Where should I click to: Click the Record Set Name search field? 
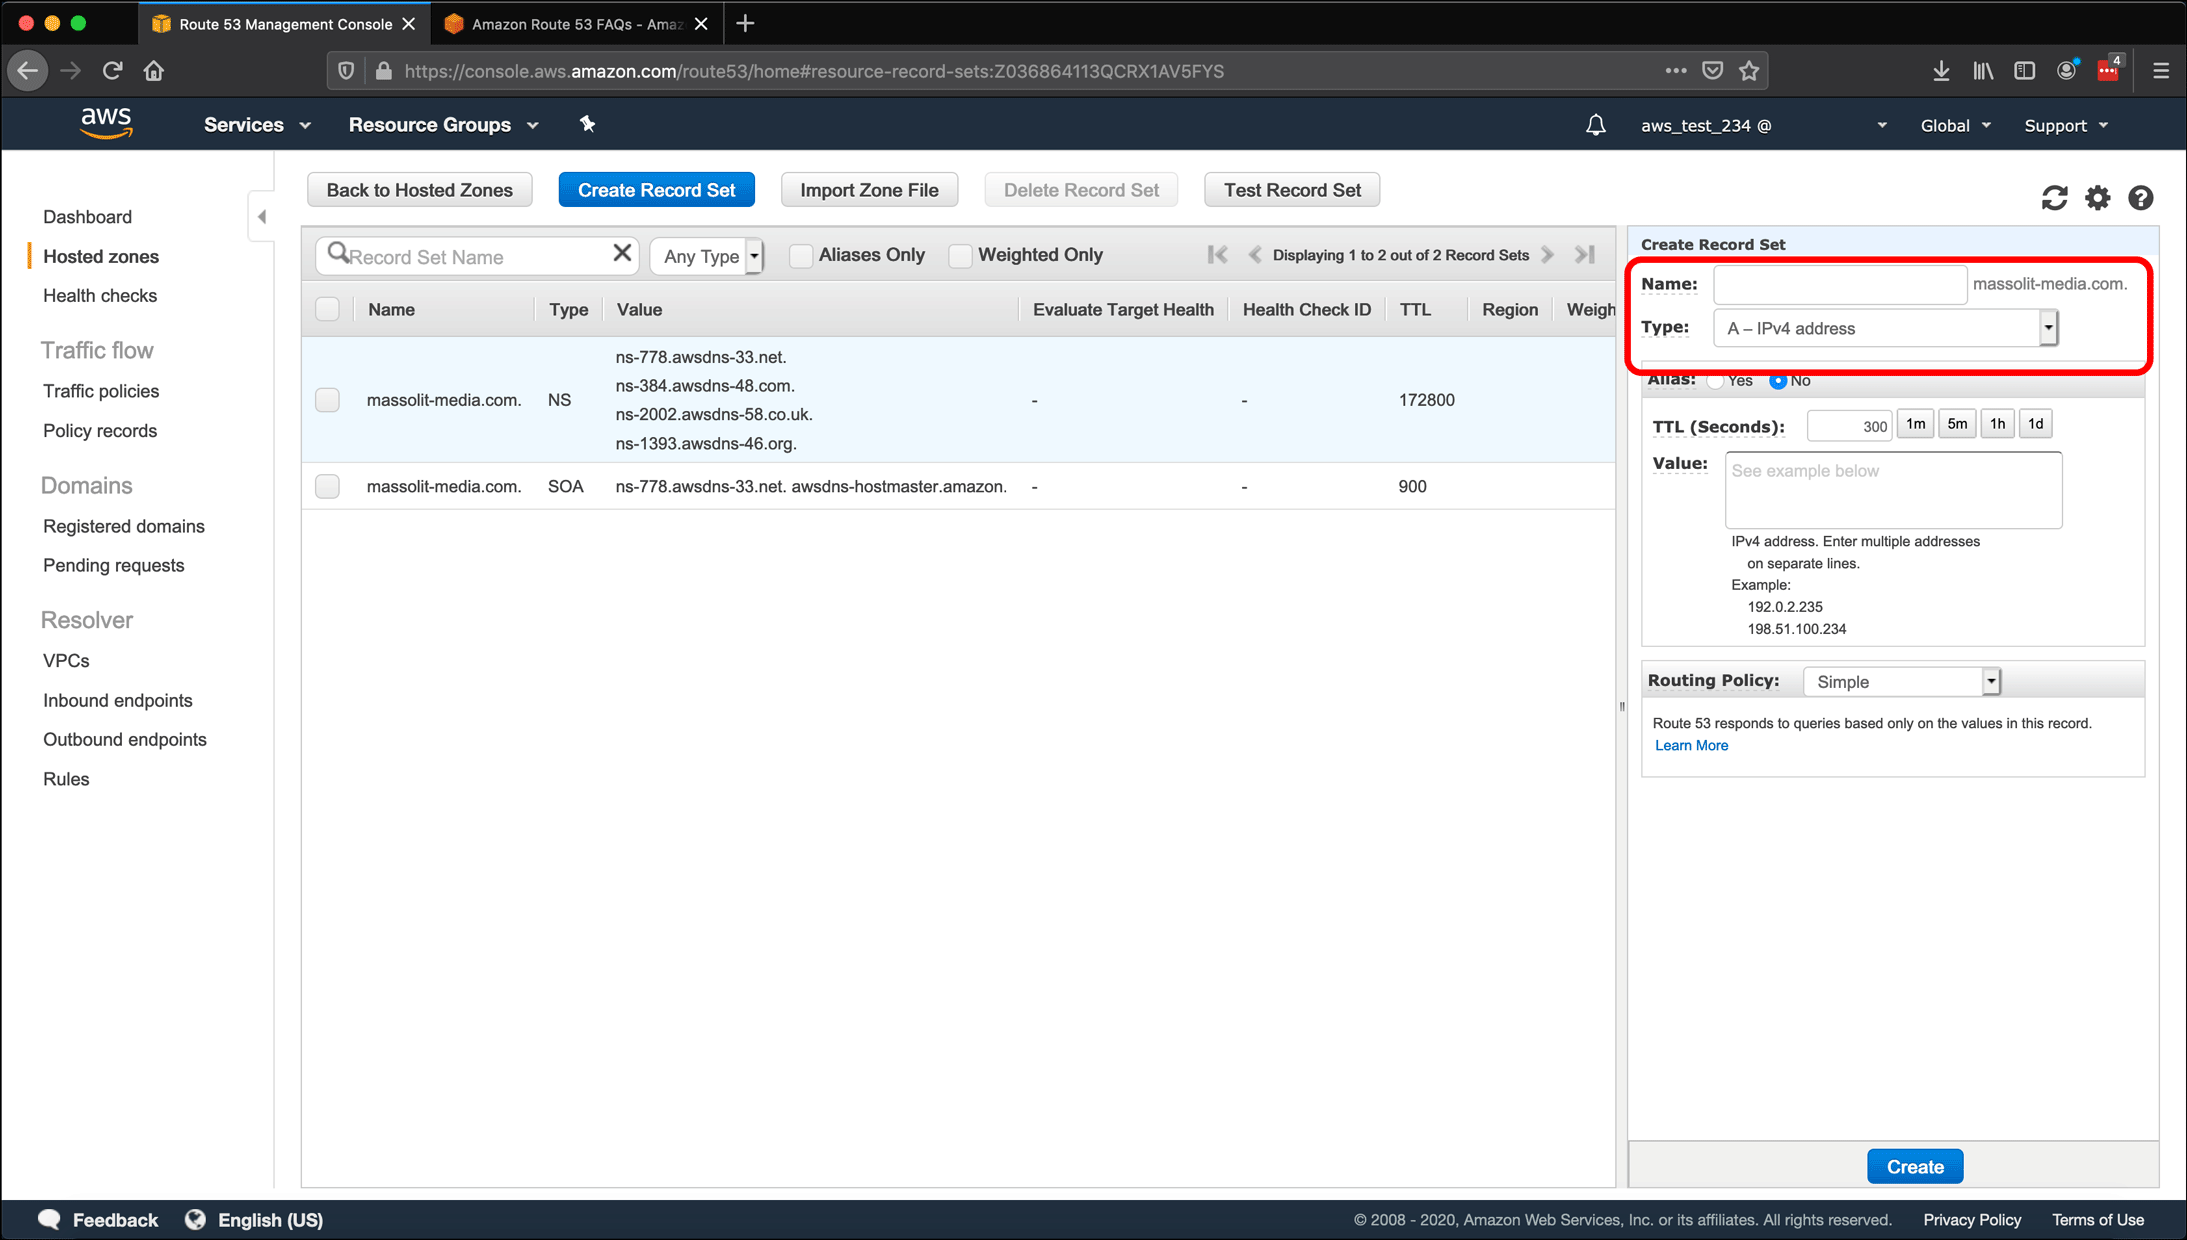tap(477, 256)
